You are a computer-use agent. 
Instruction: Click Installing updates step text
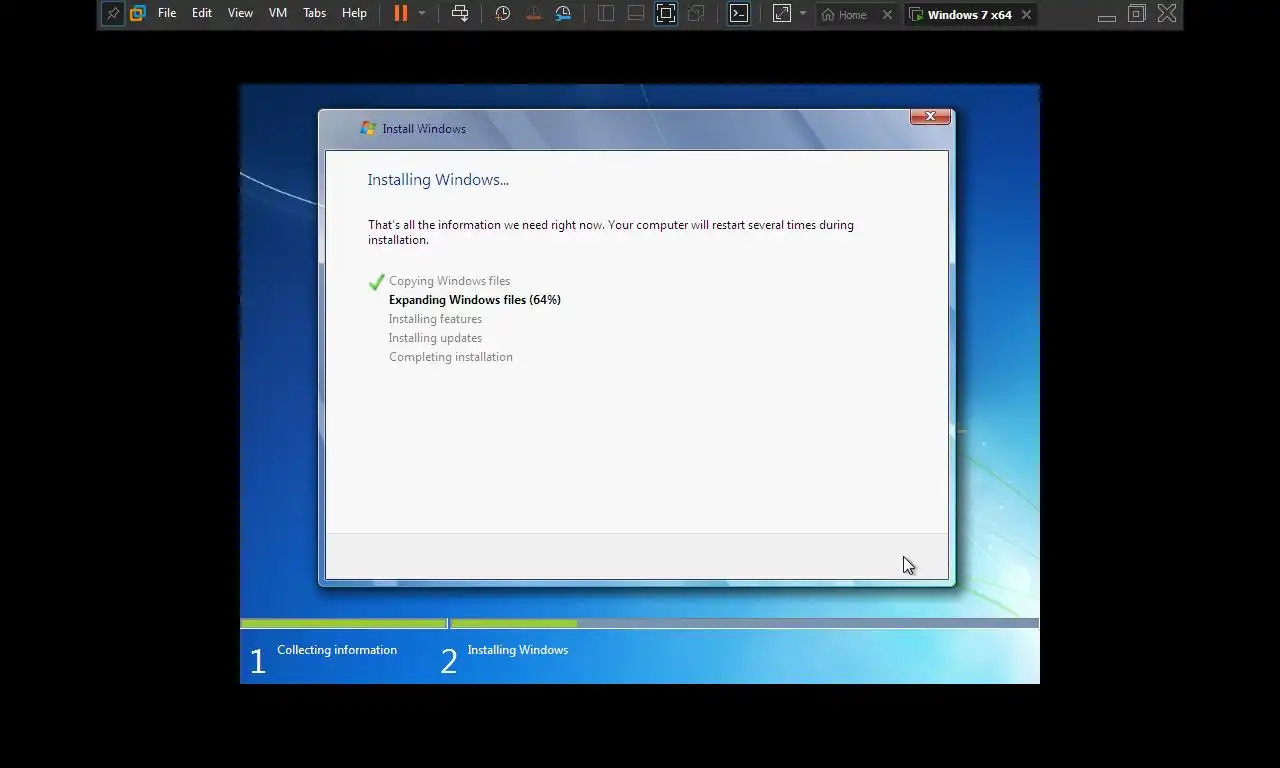[435, 338]
